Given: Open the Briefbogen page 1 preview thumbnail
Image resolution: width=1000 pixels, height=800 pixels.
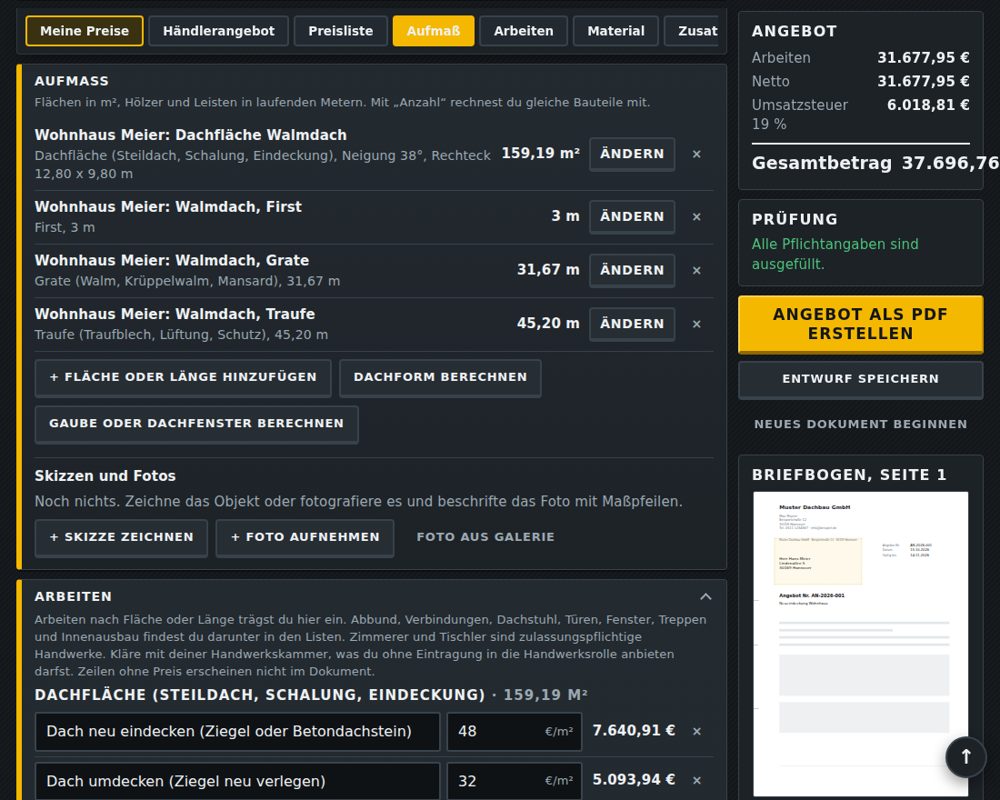Looking at the screenshot, I should (x=860, y=644).
